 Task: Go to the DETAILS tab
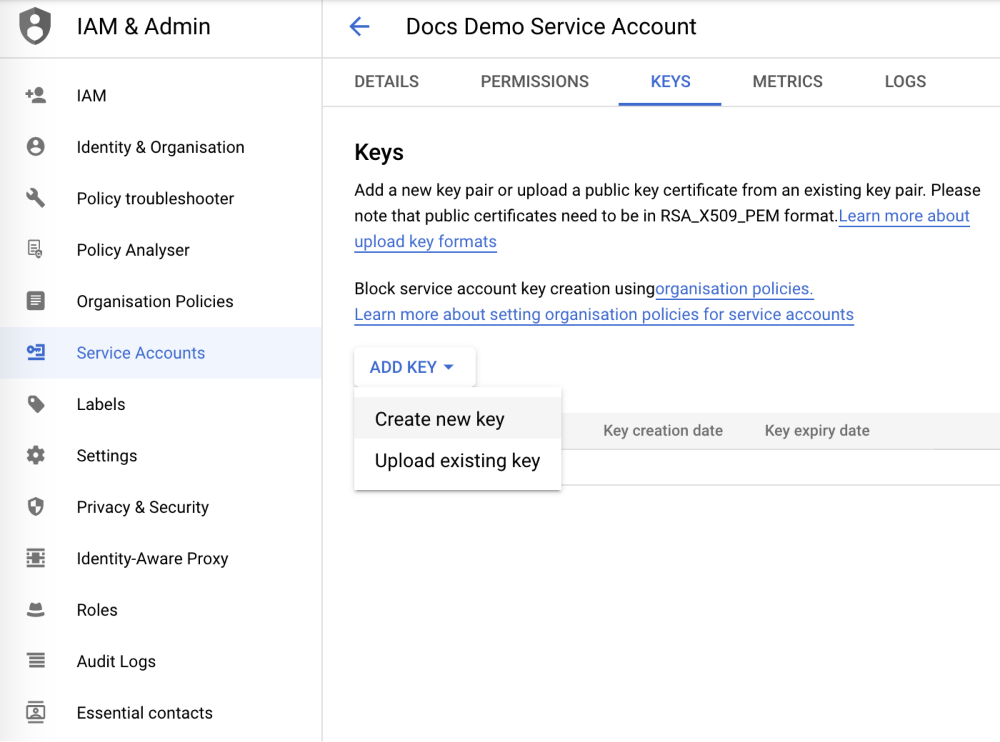point(386,82)
